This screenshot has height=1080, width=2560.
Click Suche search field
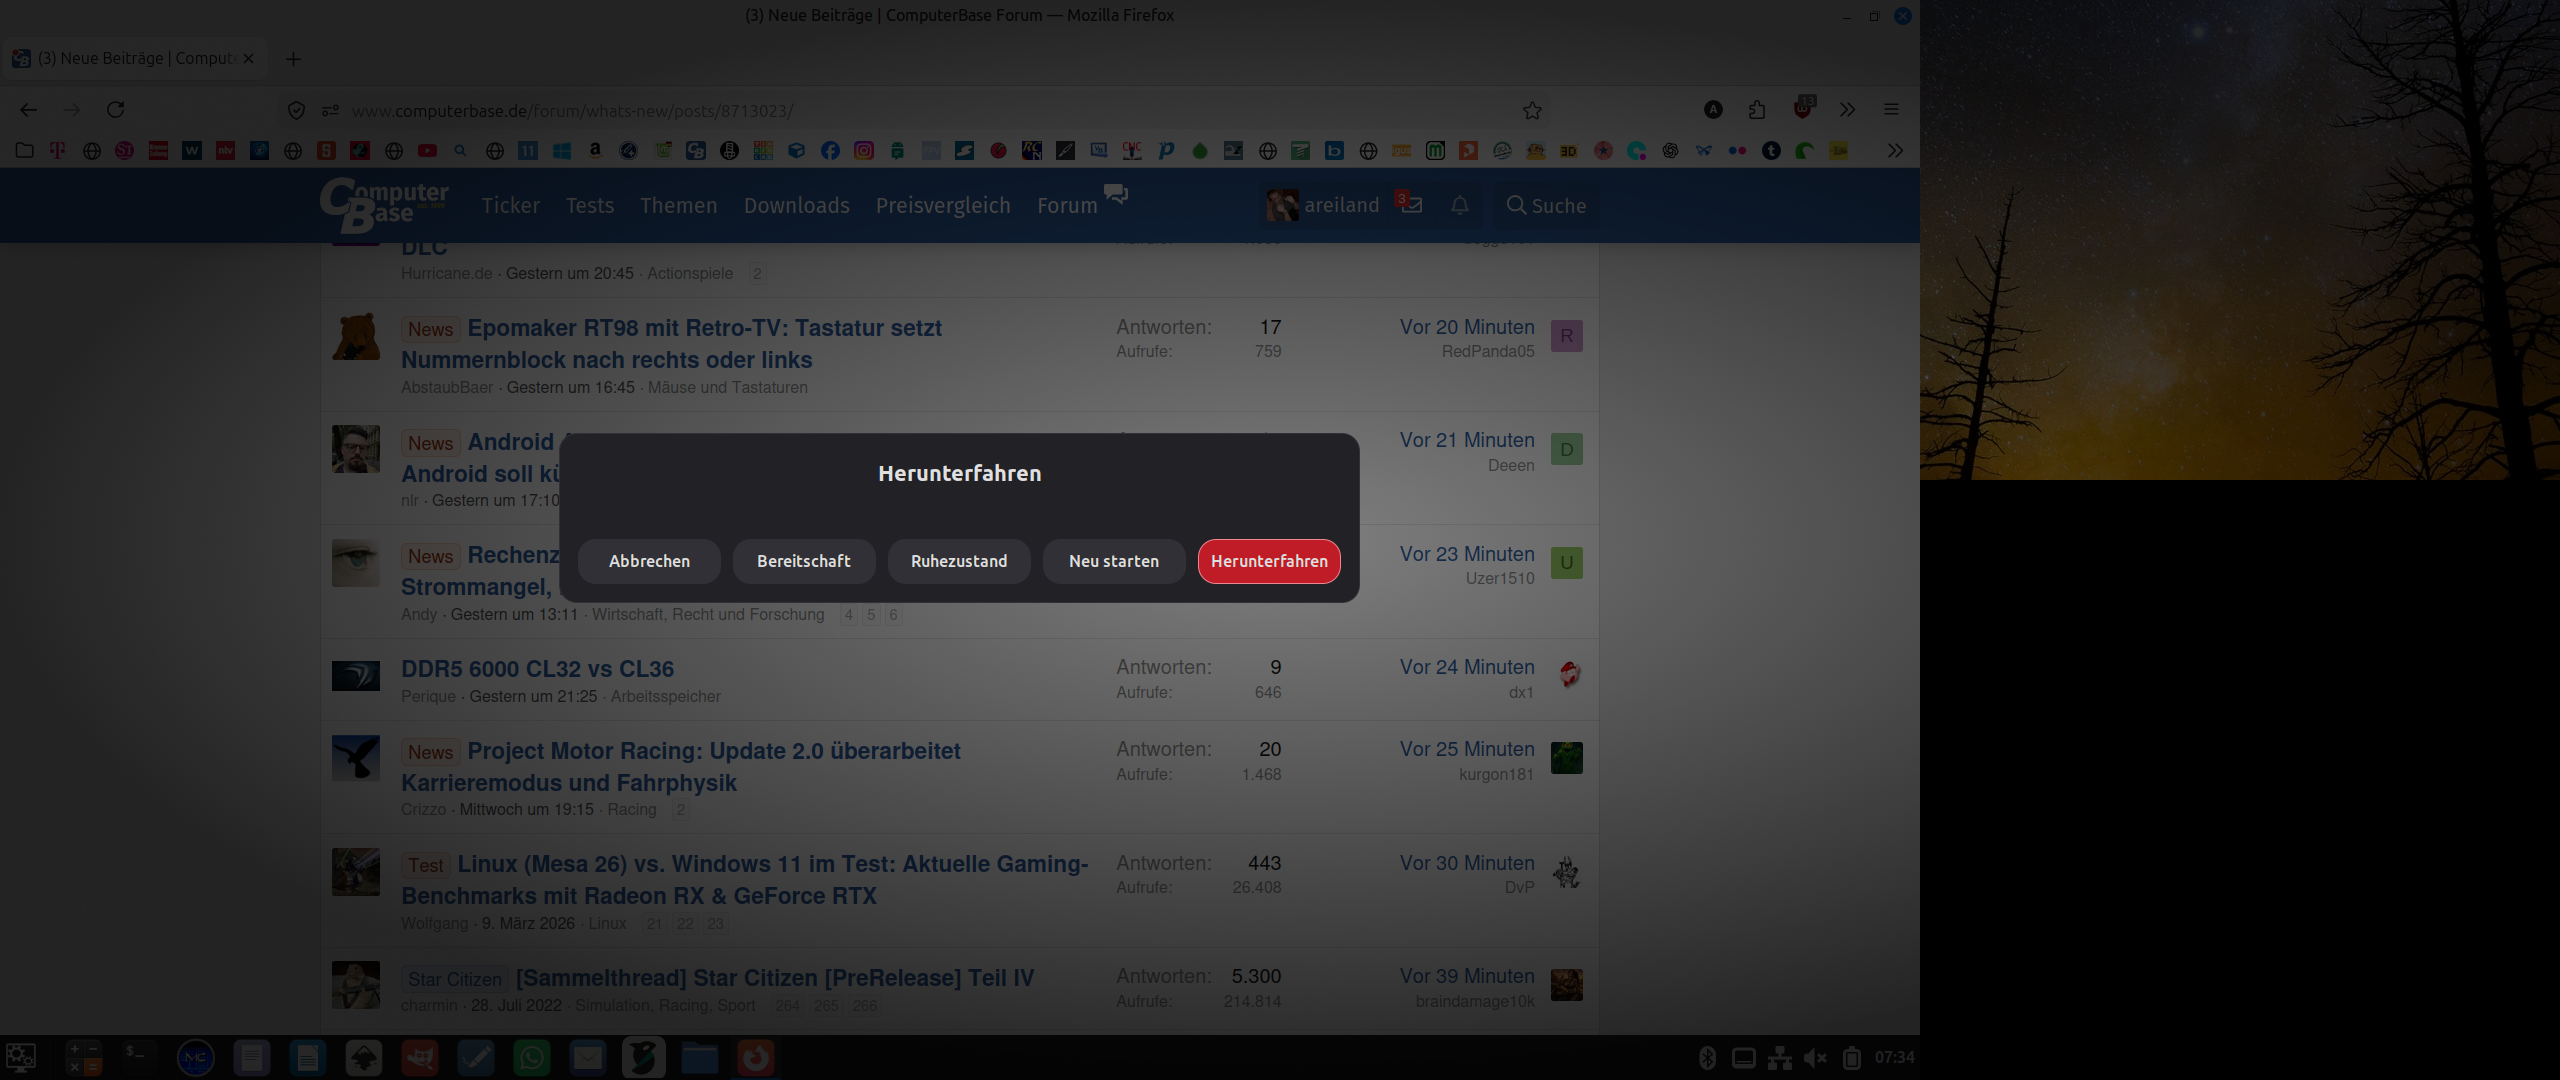1546,205
